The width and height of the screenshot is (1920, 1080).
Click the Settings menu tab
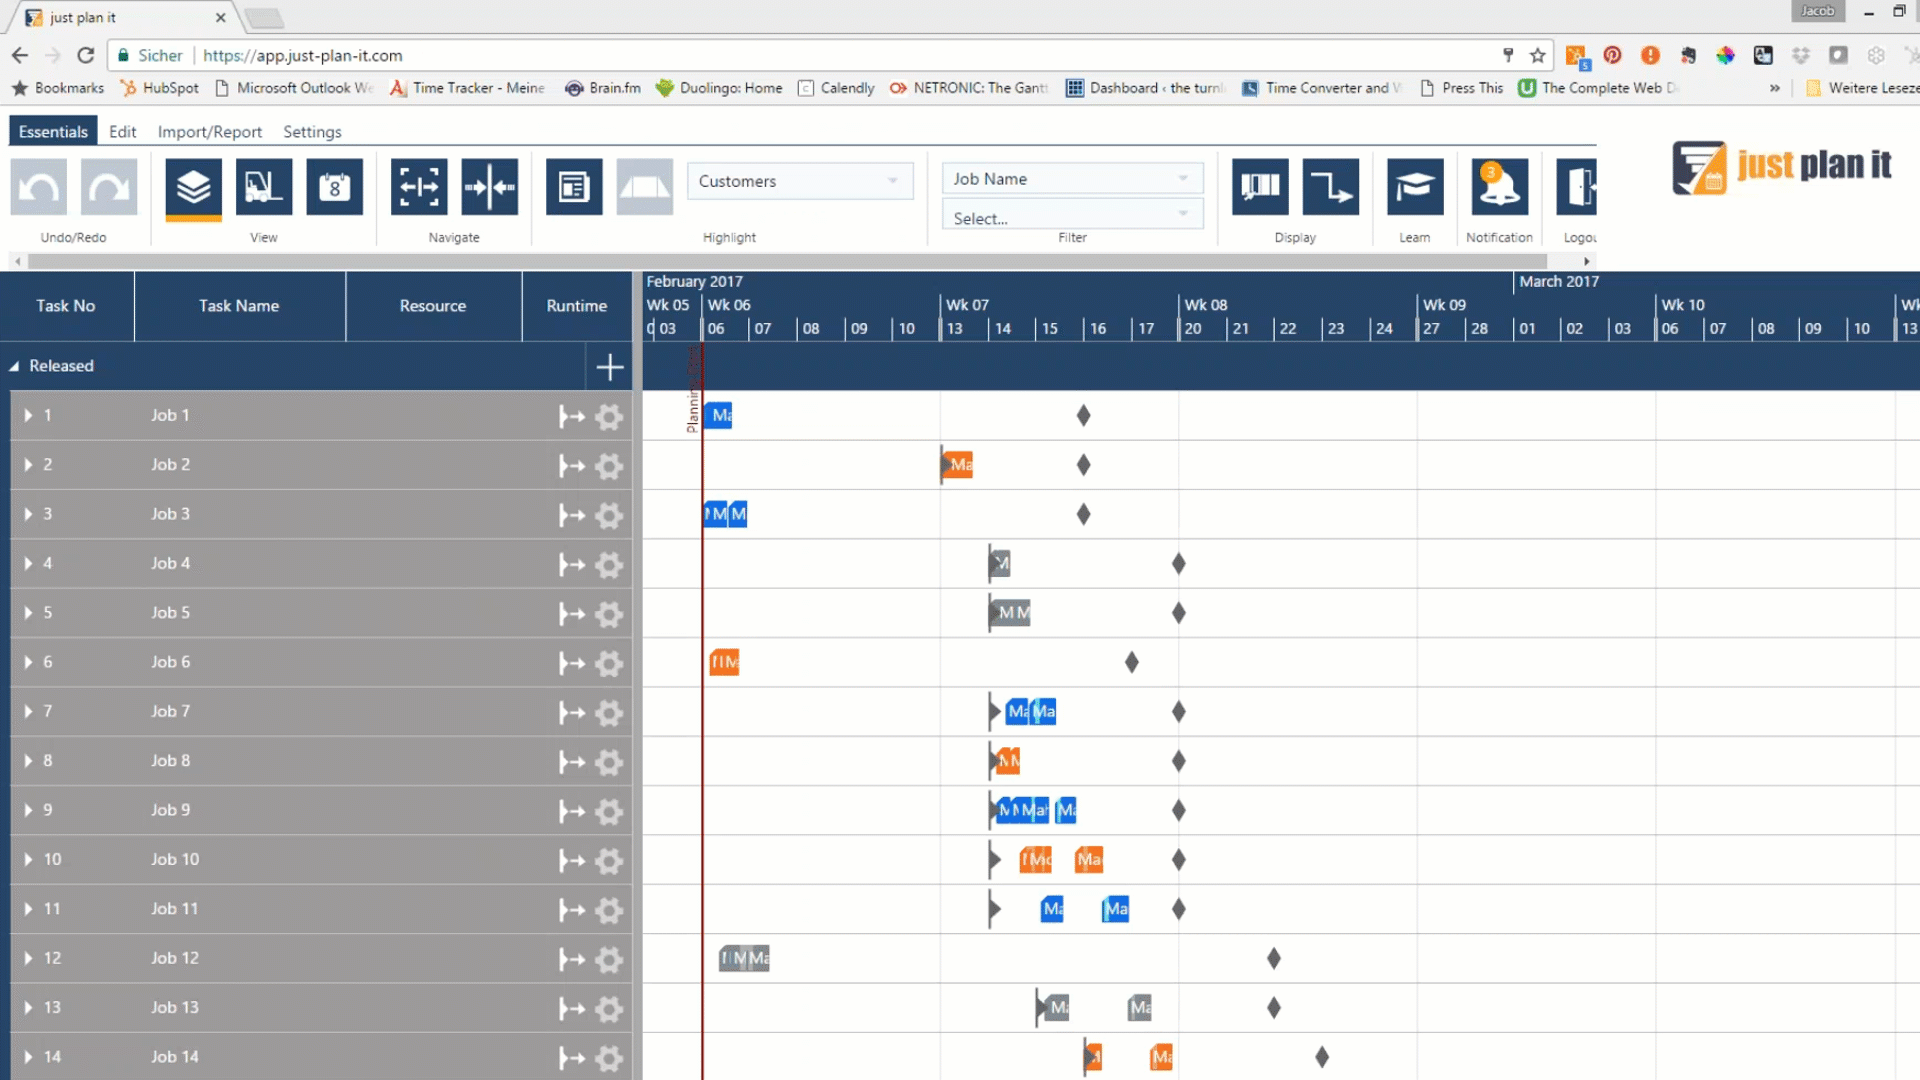pos(313,131)
